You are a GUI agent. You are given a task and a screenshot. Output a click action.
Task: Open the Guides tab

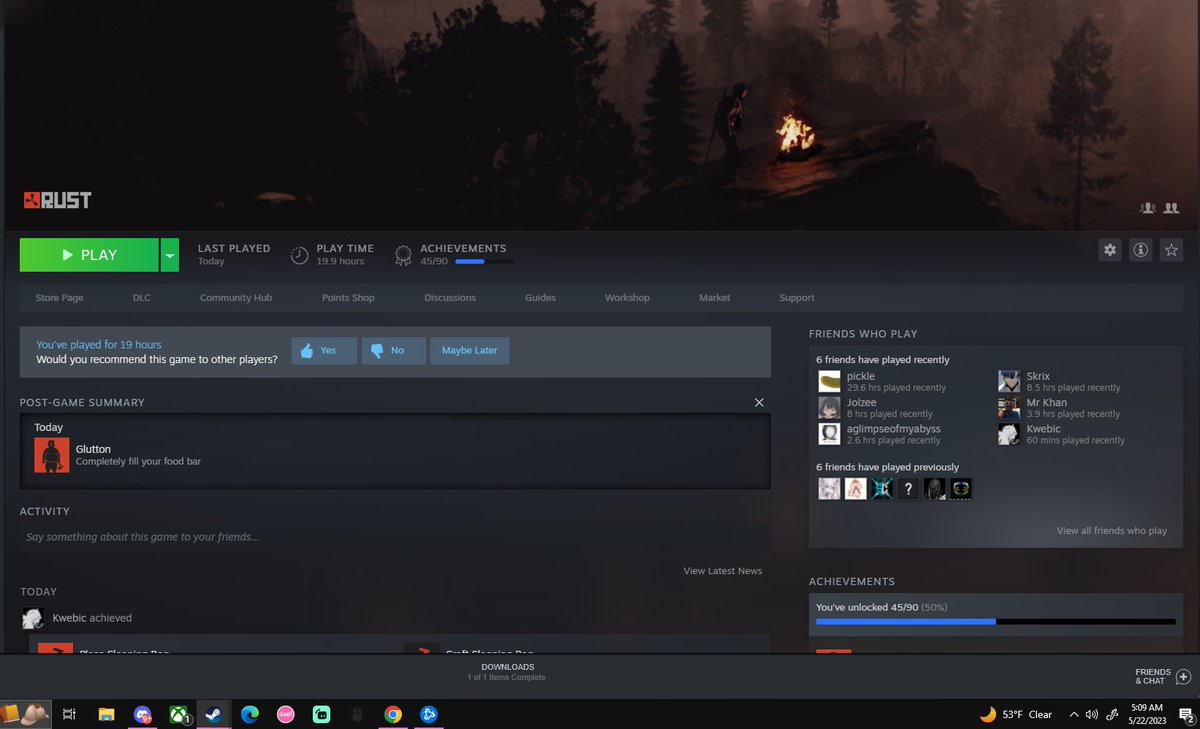[540, 298]
